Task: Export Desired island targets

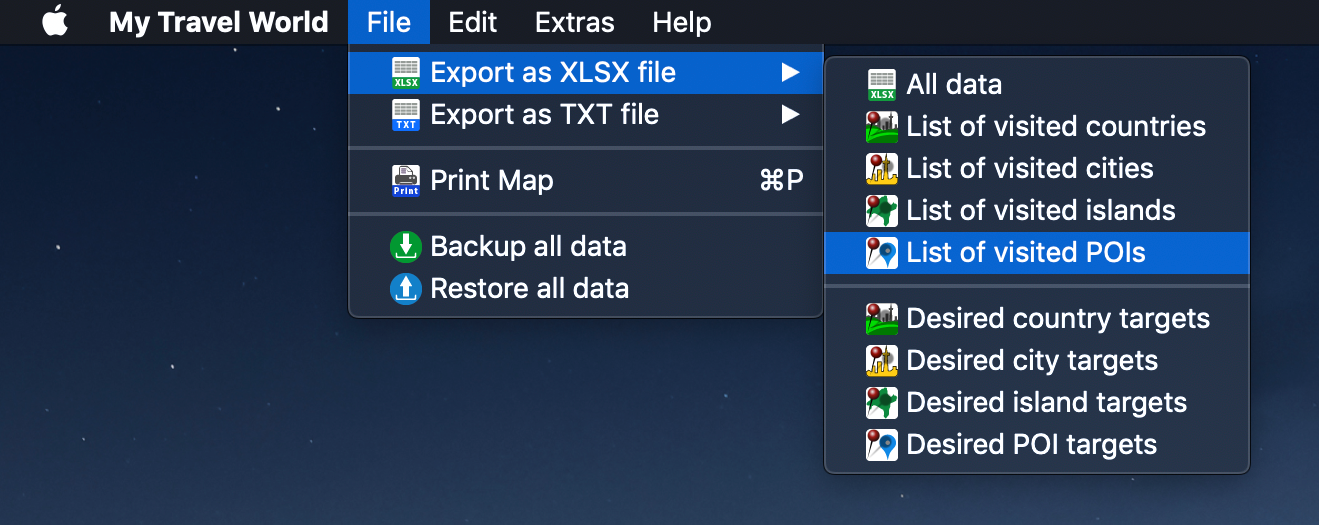Action: click(1037, 403)
